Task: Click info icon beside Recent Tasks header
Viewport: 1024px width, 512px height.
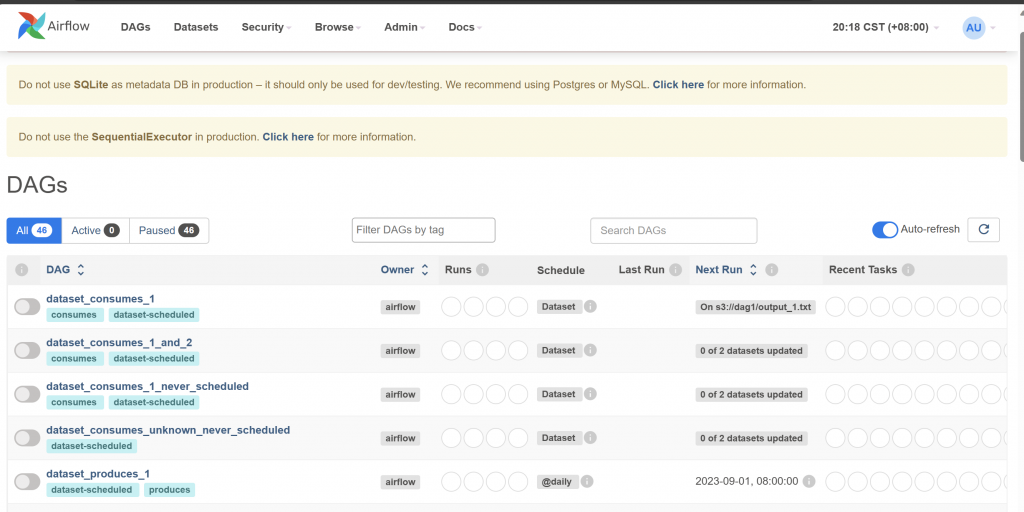Action: (x=907, y=270)
